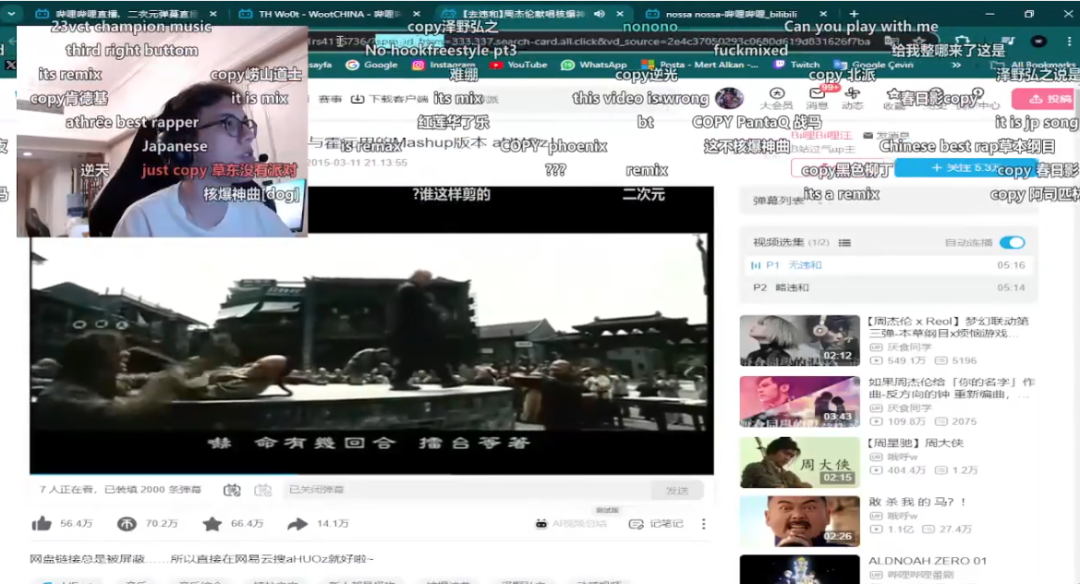Open the Twitch bookmark
Screen dimensions: 1080x584
click(x=796, y=65)
